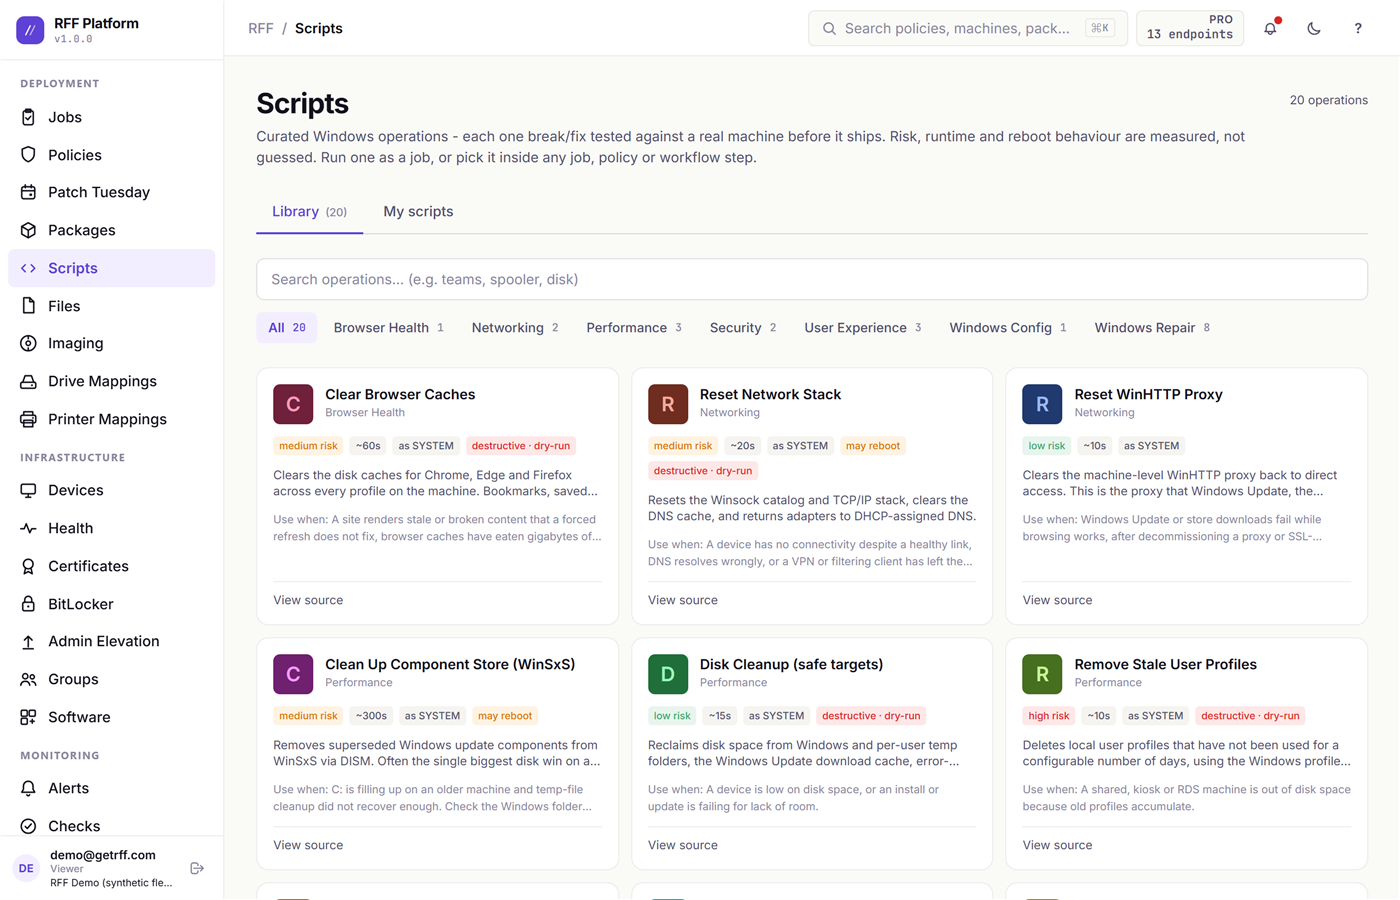The height and width of the screenshot is (900, 1400).
Task: Click the Clear Browser Caches 'C' icon
Action: 293,404
